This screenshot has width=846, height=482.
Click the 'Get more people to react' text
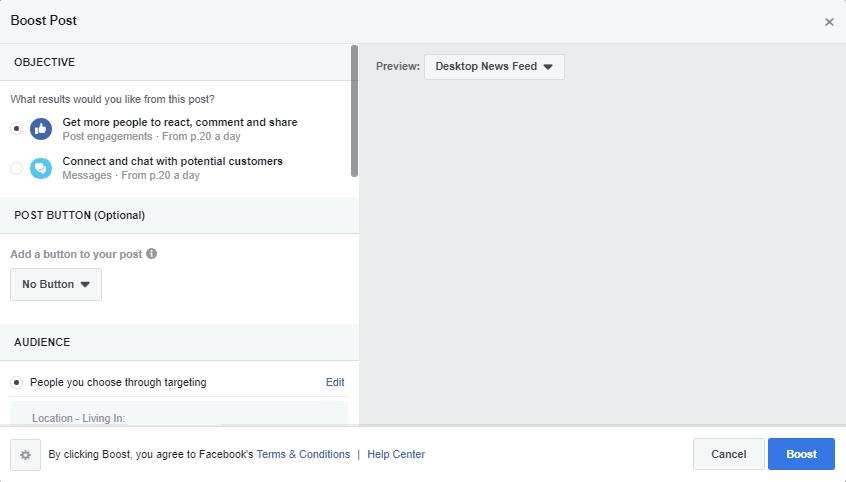click(180, 122)
